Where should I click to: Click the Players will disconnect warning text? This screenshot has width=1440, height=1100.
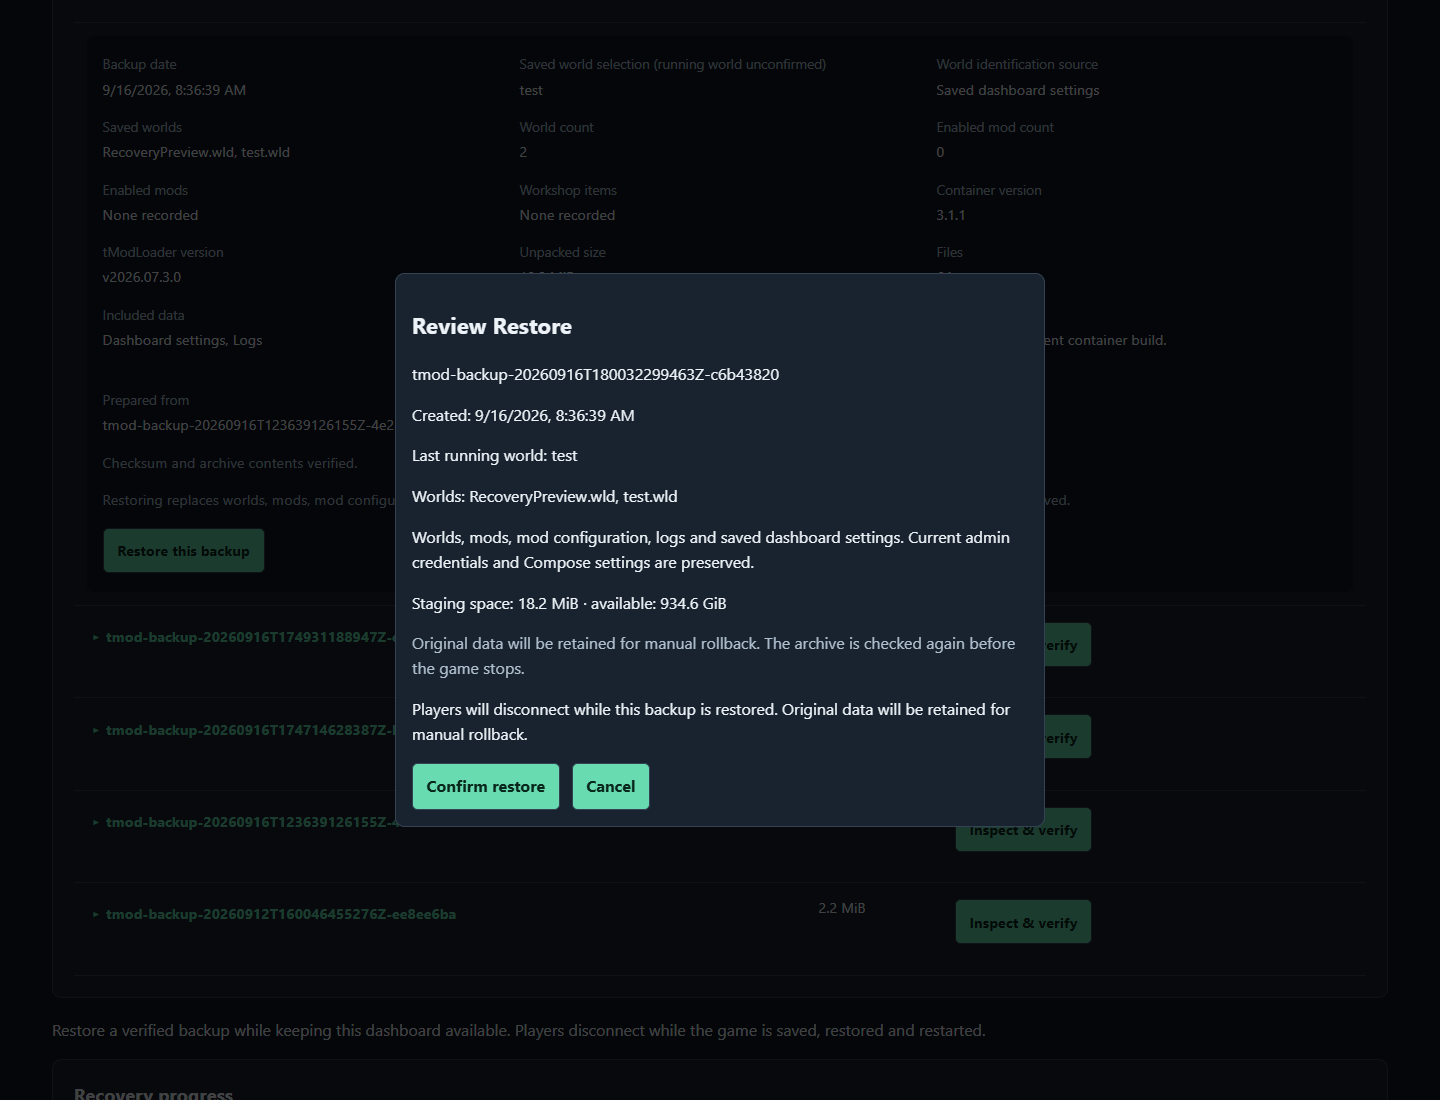pos(711,721)
